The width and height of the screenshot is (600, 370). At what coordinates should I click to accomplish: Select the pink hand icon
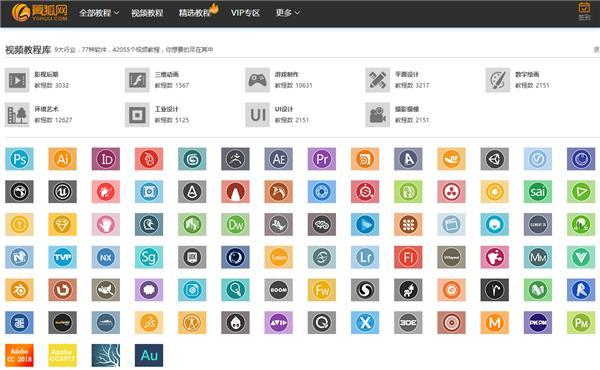pos(106,225)
